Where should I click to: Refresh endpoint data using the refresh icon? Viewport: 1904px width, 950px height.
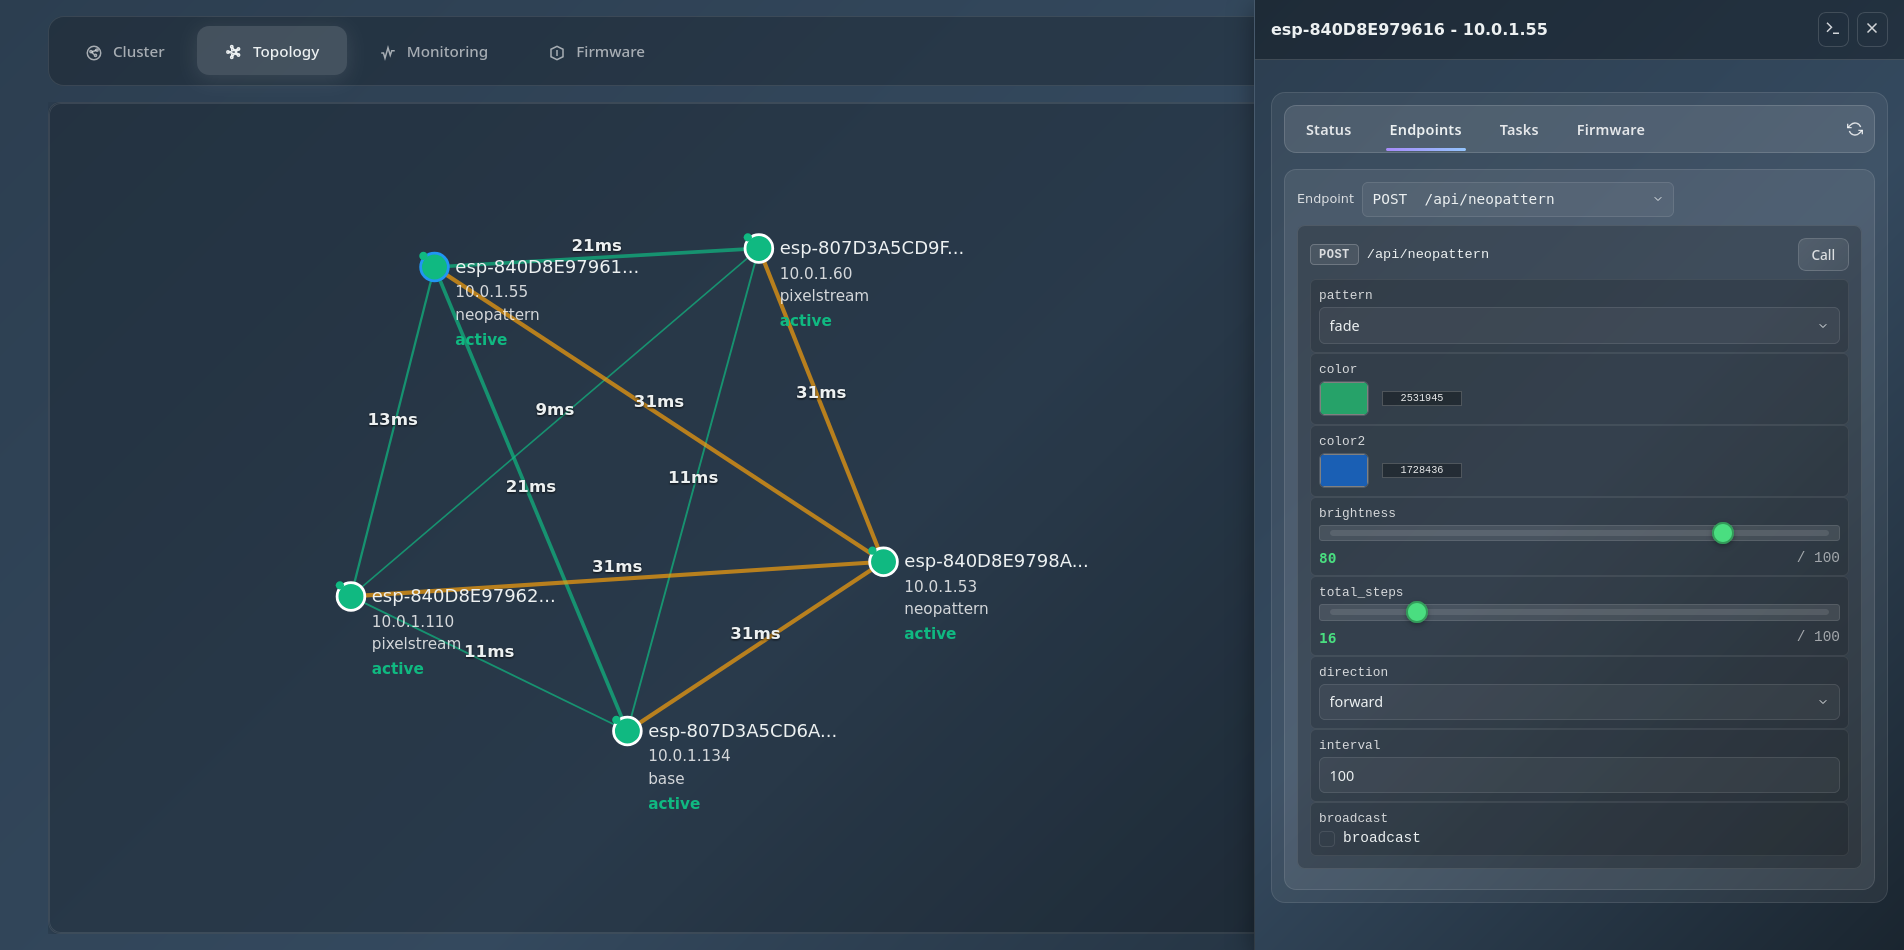pos(1855,129)
